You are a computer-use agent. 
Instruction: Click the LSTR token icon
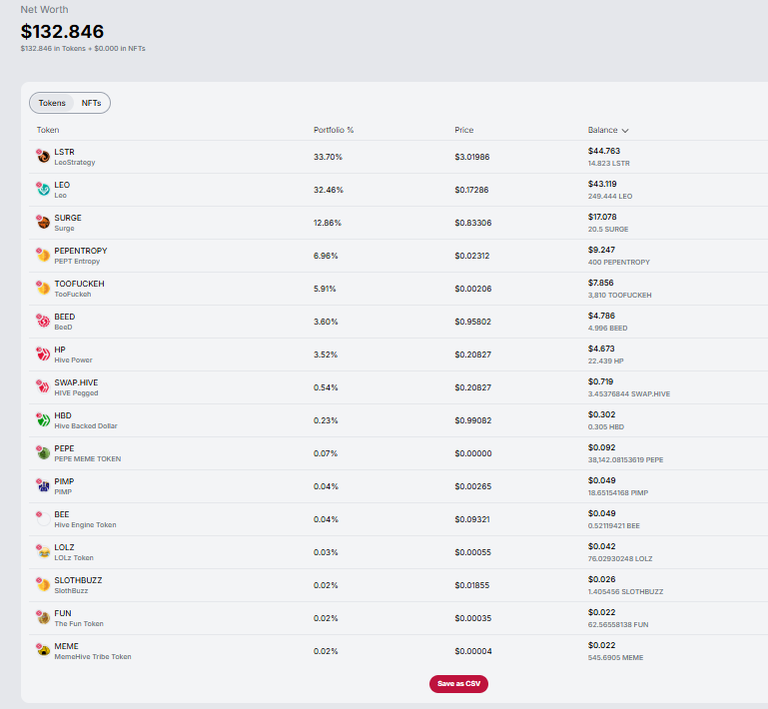43,156
